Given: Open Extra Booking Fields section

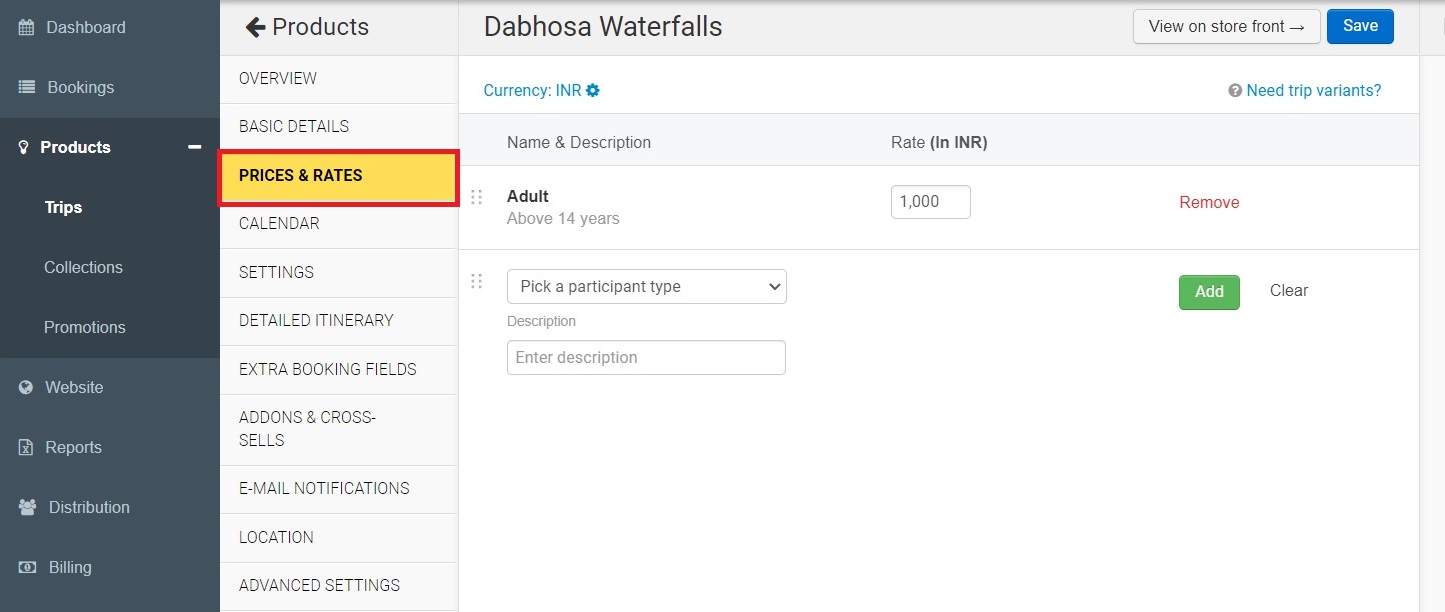Looking at the screenshot, I should 327,369.
